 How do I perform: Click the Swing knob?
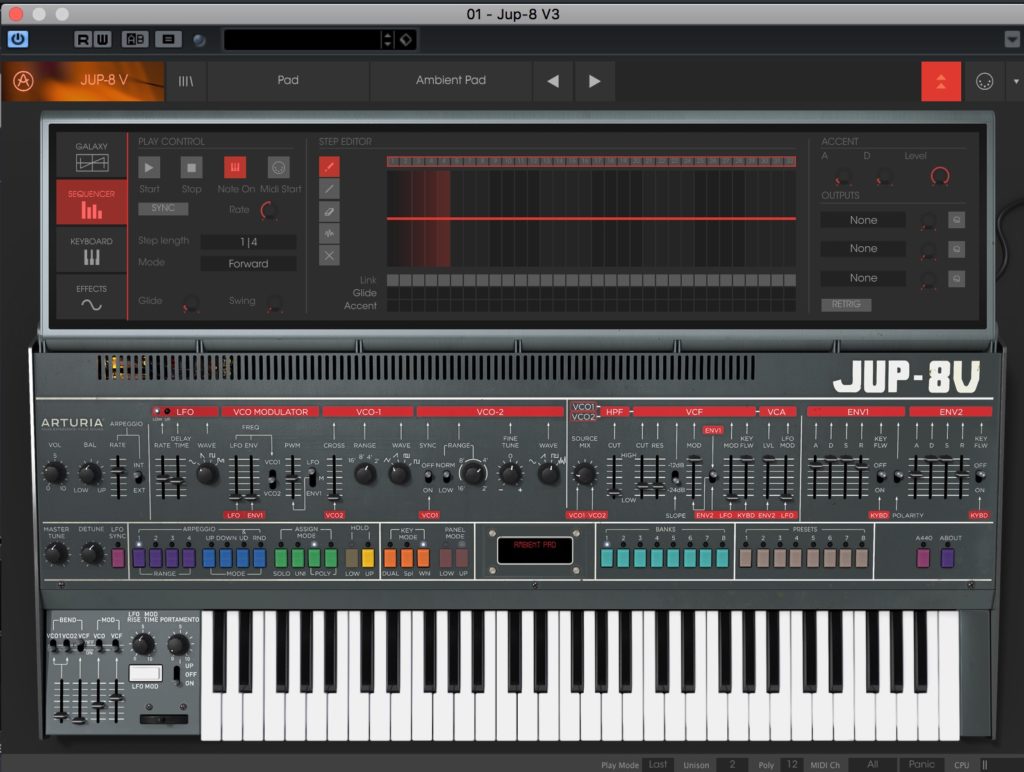(x=275, y=302)
